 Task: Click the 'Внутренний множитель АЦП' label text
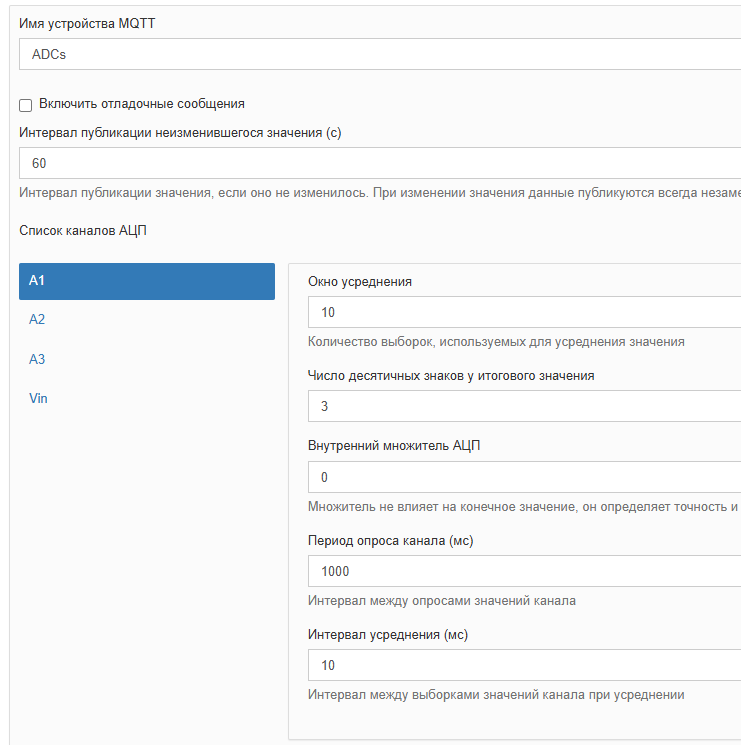394,446
